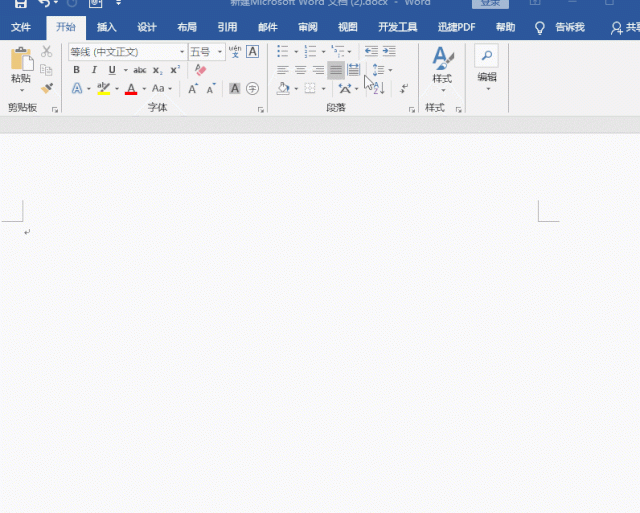Open the font size dropdown

(x=220, y=52)
